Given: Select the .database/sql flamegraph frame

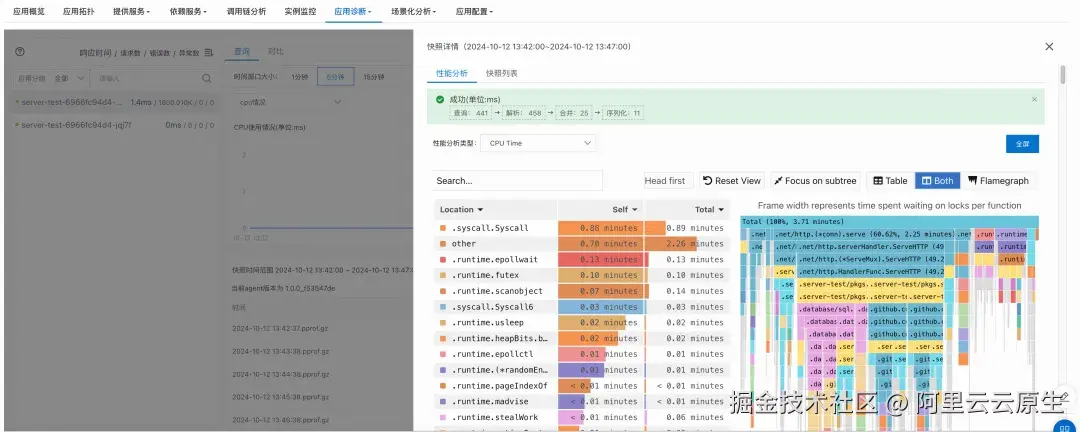Looking at the screenshot, I should coord(827,309).
